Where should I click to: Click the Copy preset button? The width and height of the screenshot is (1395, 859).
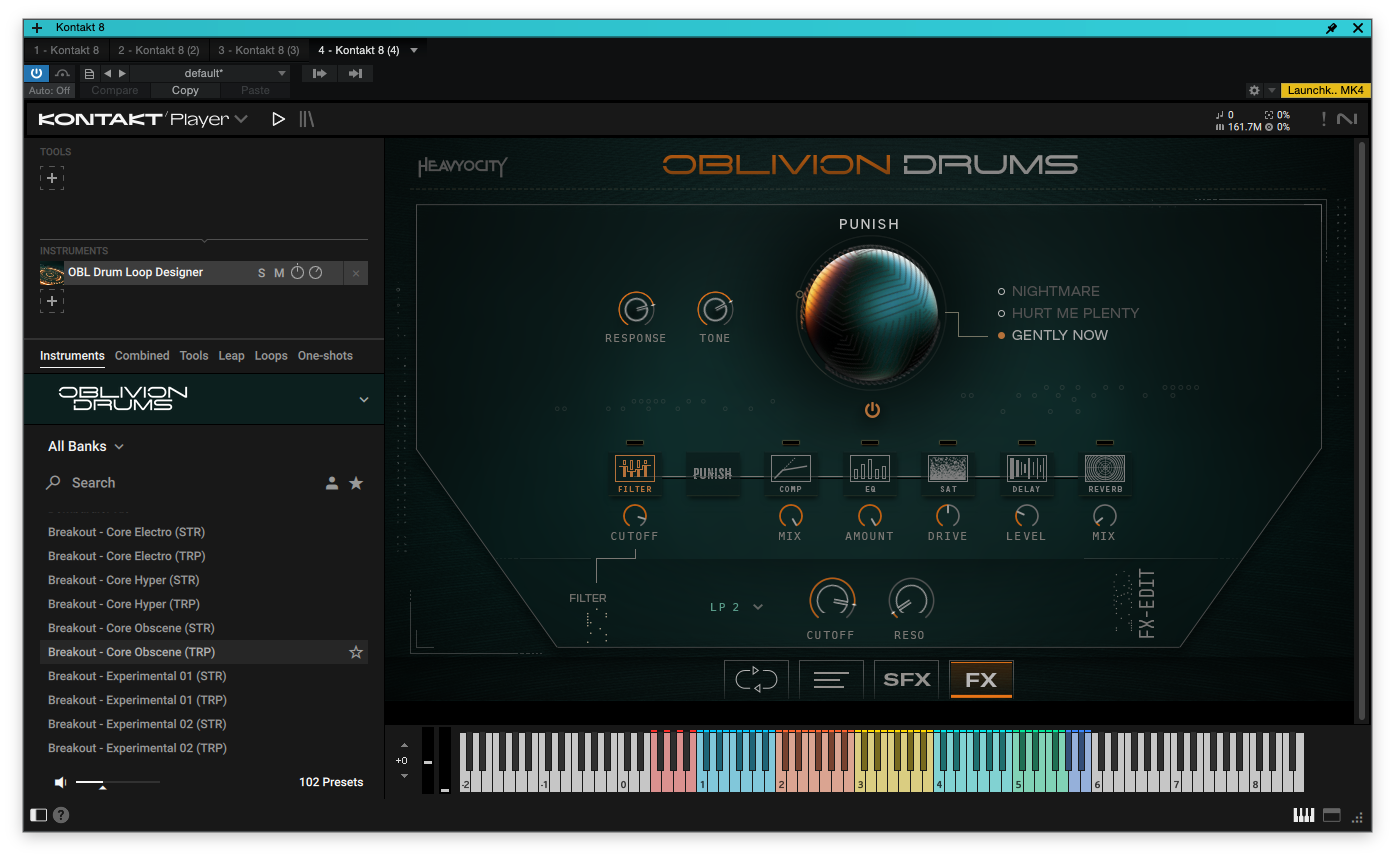click(185, 90)
